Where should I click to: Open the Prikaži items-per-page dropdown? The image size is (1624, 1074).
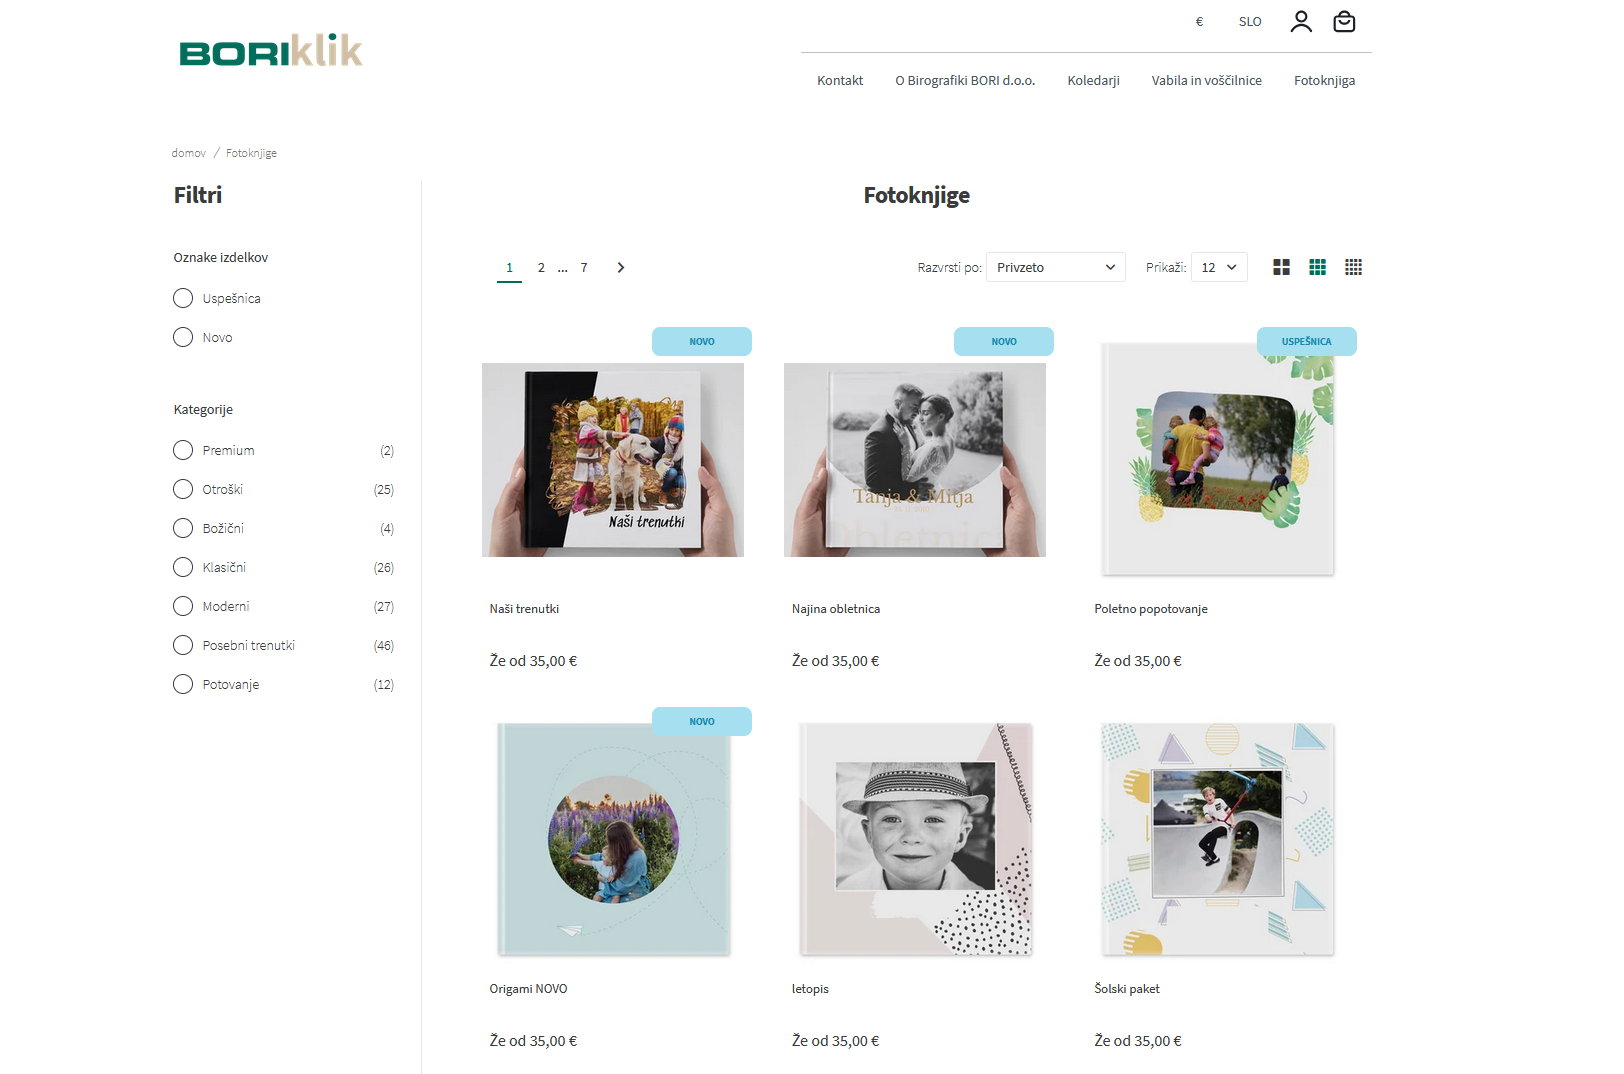tap(1219, 267)
